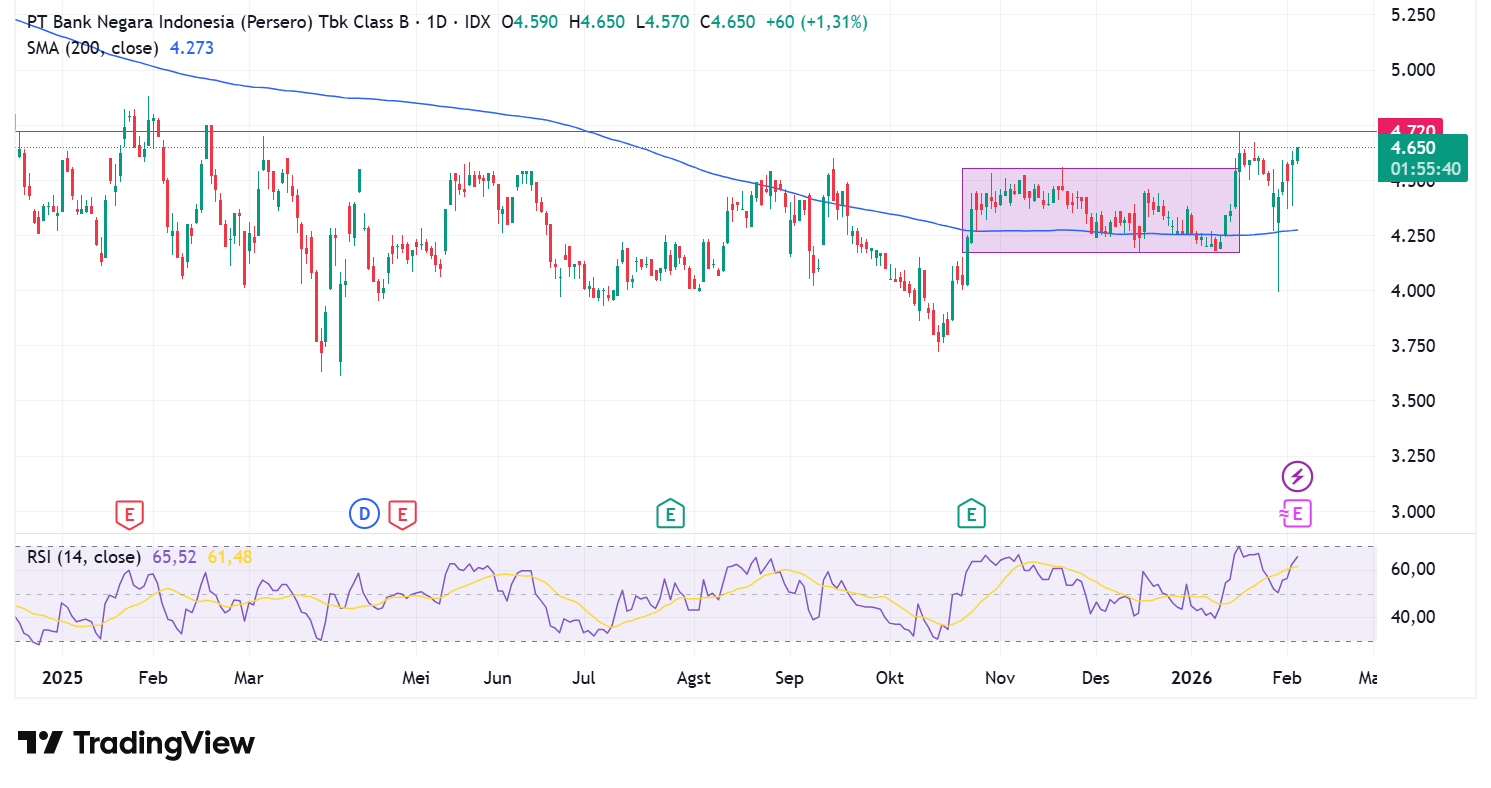Open the green earnings marker above Agst
Viewport: 1491px width, 788px height.
[670, 515]
